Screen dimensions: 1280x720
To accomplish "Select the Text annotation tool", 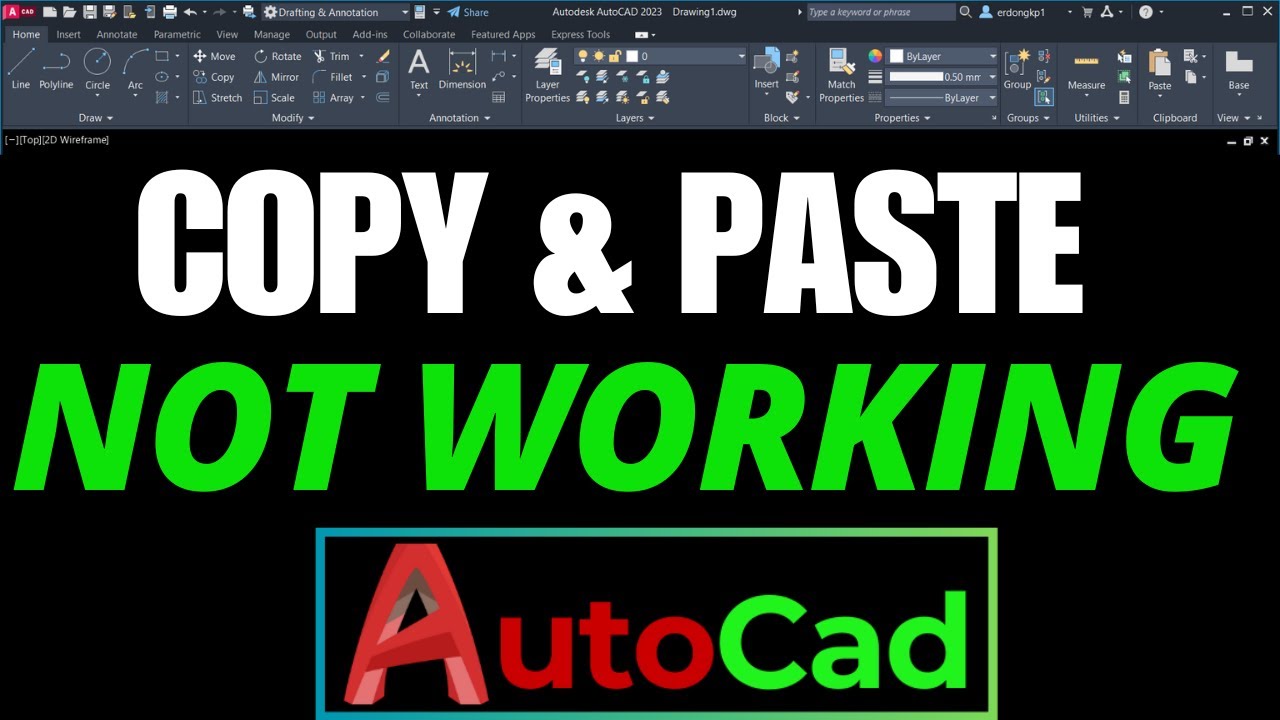I will (x=419, y=69).
